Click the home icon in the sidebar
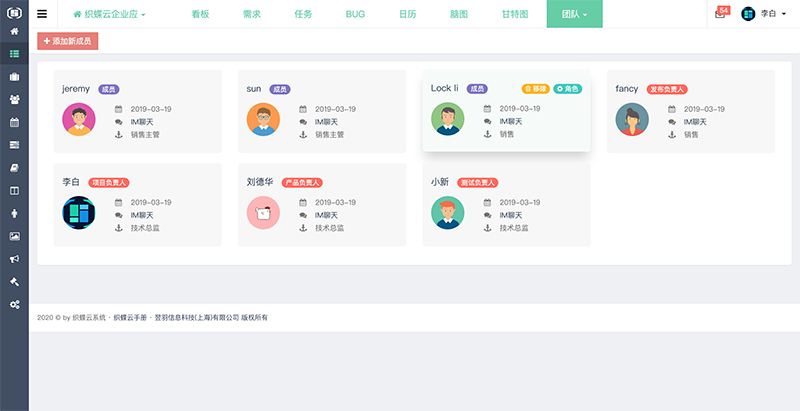The width and height of the screenshot is (800, 411). coord(14,32)
